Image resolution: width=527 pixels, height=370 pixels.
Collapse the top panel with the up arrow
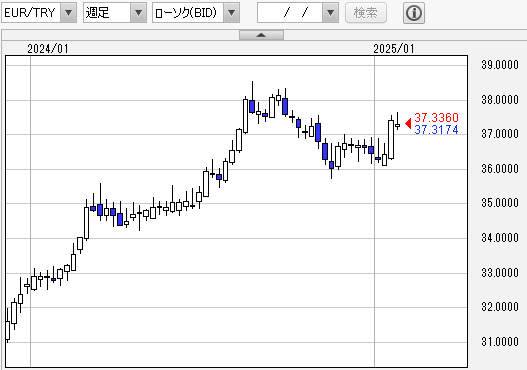point(261,35)
